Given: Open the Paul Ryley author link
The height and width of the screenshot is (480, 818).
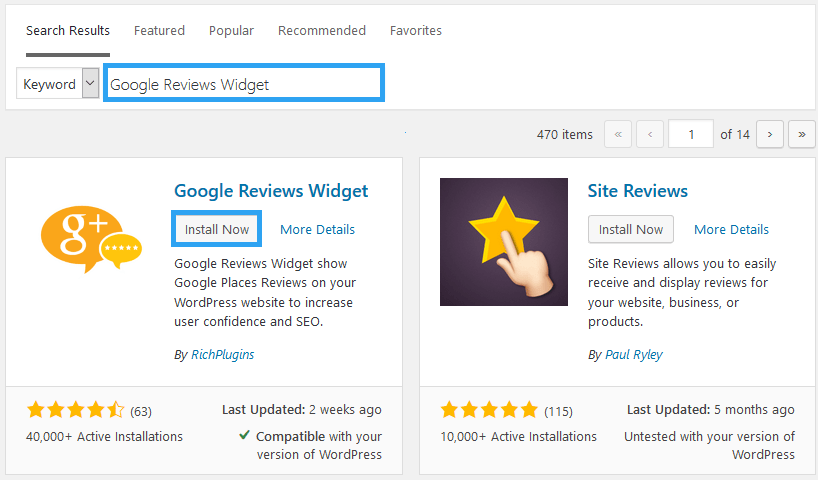Looking at the screenshot, I should coord(633,355).
